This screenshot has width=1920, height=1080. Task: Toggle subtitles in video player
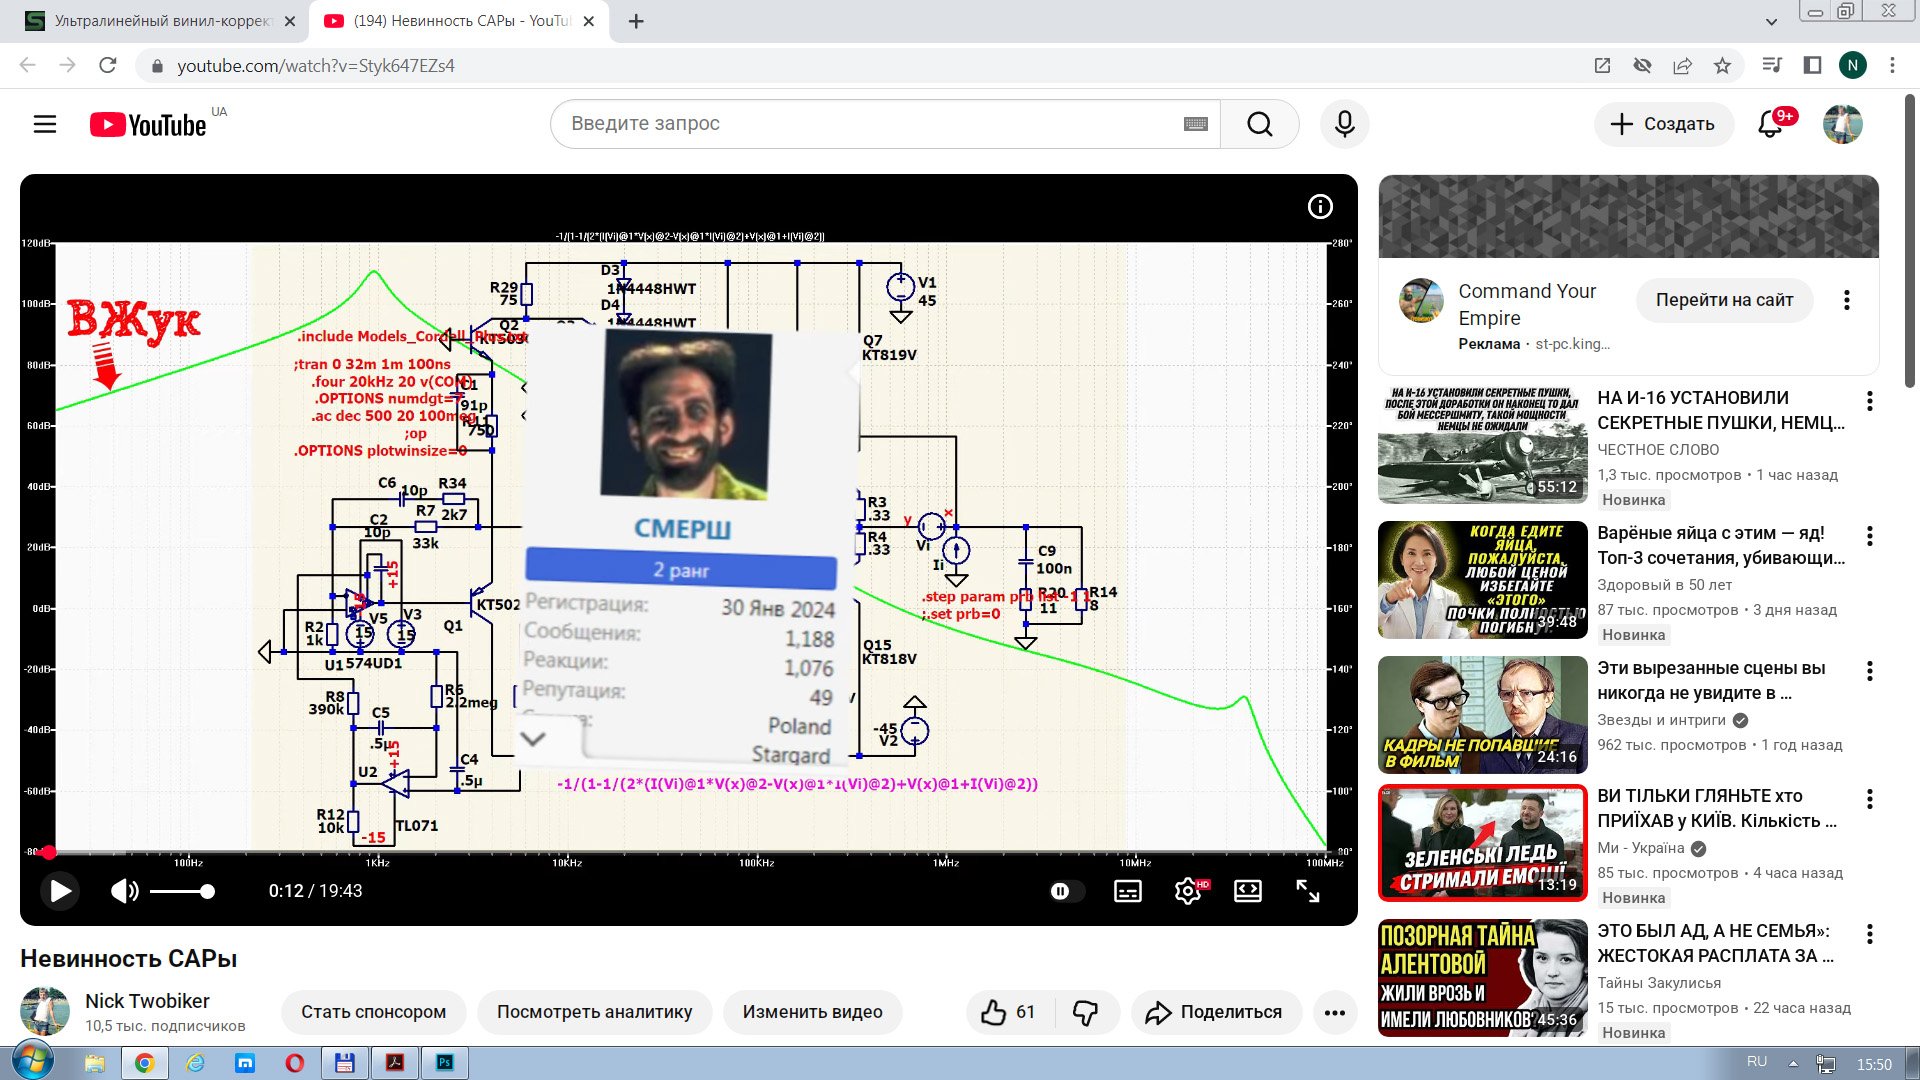point(1127,891)
